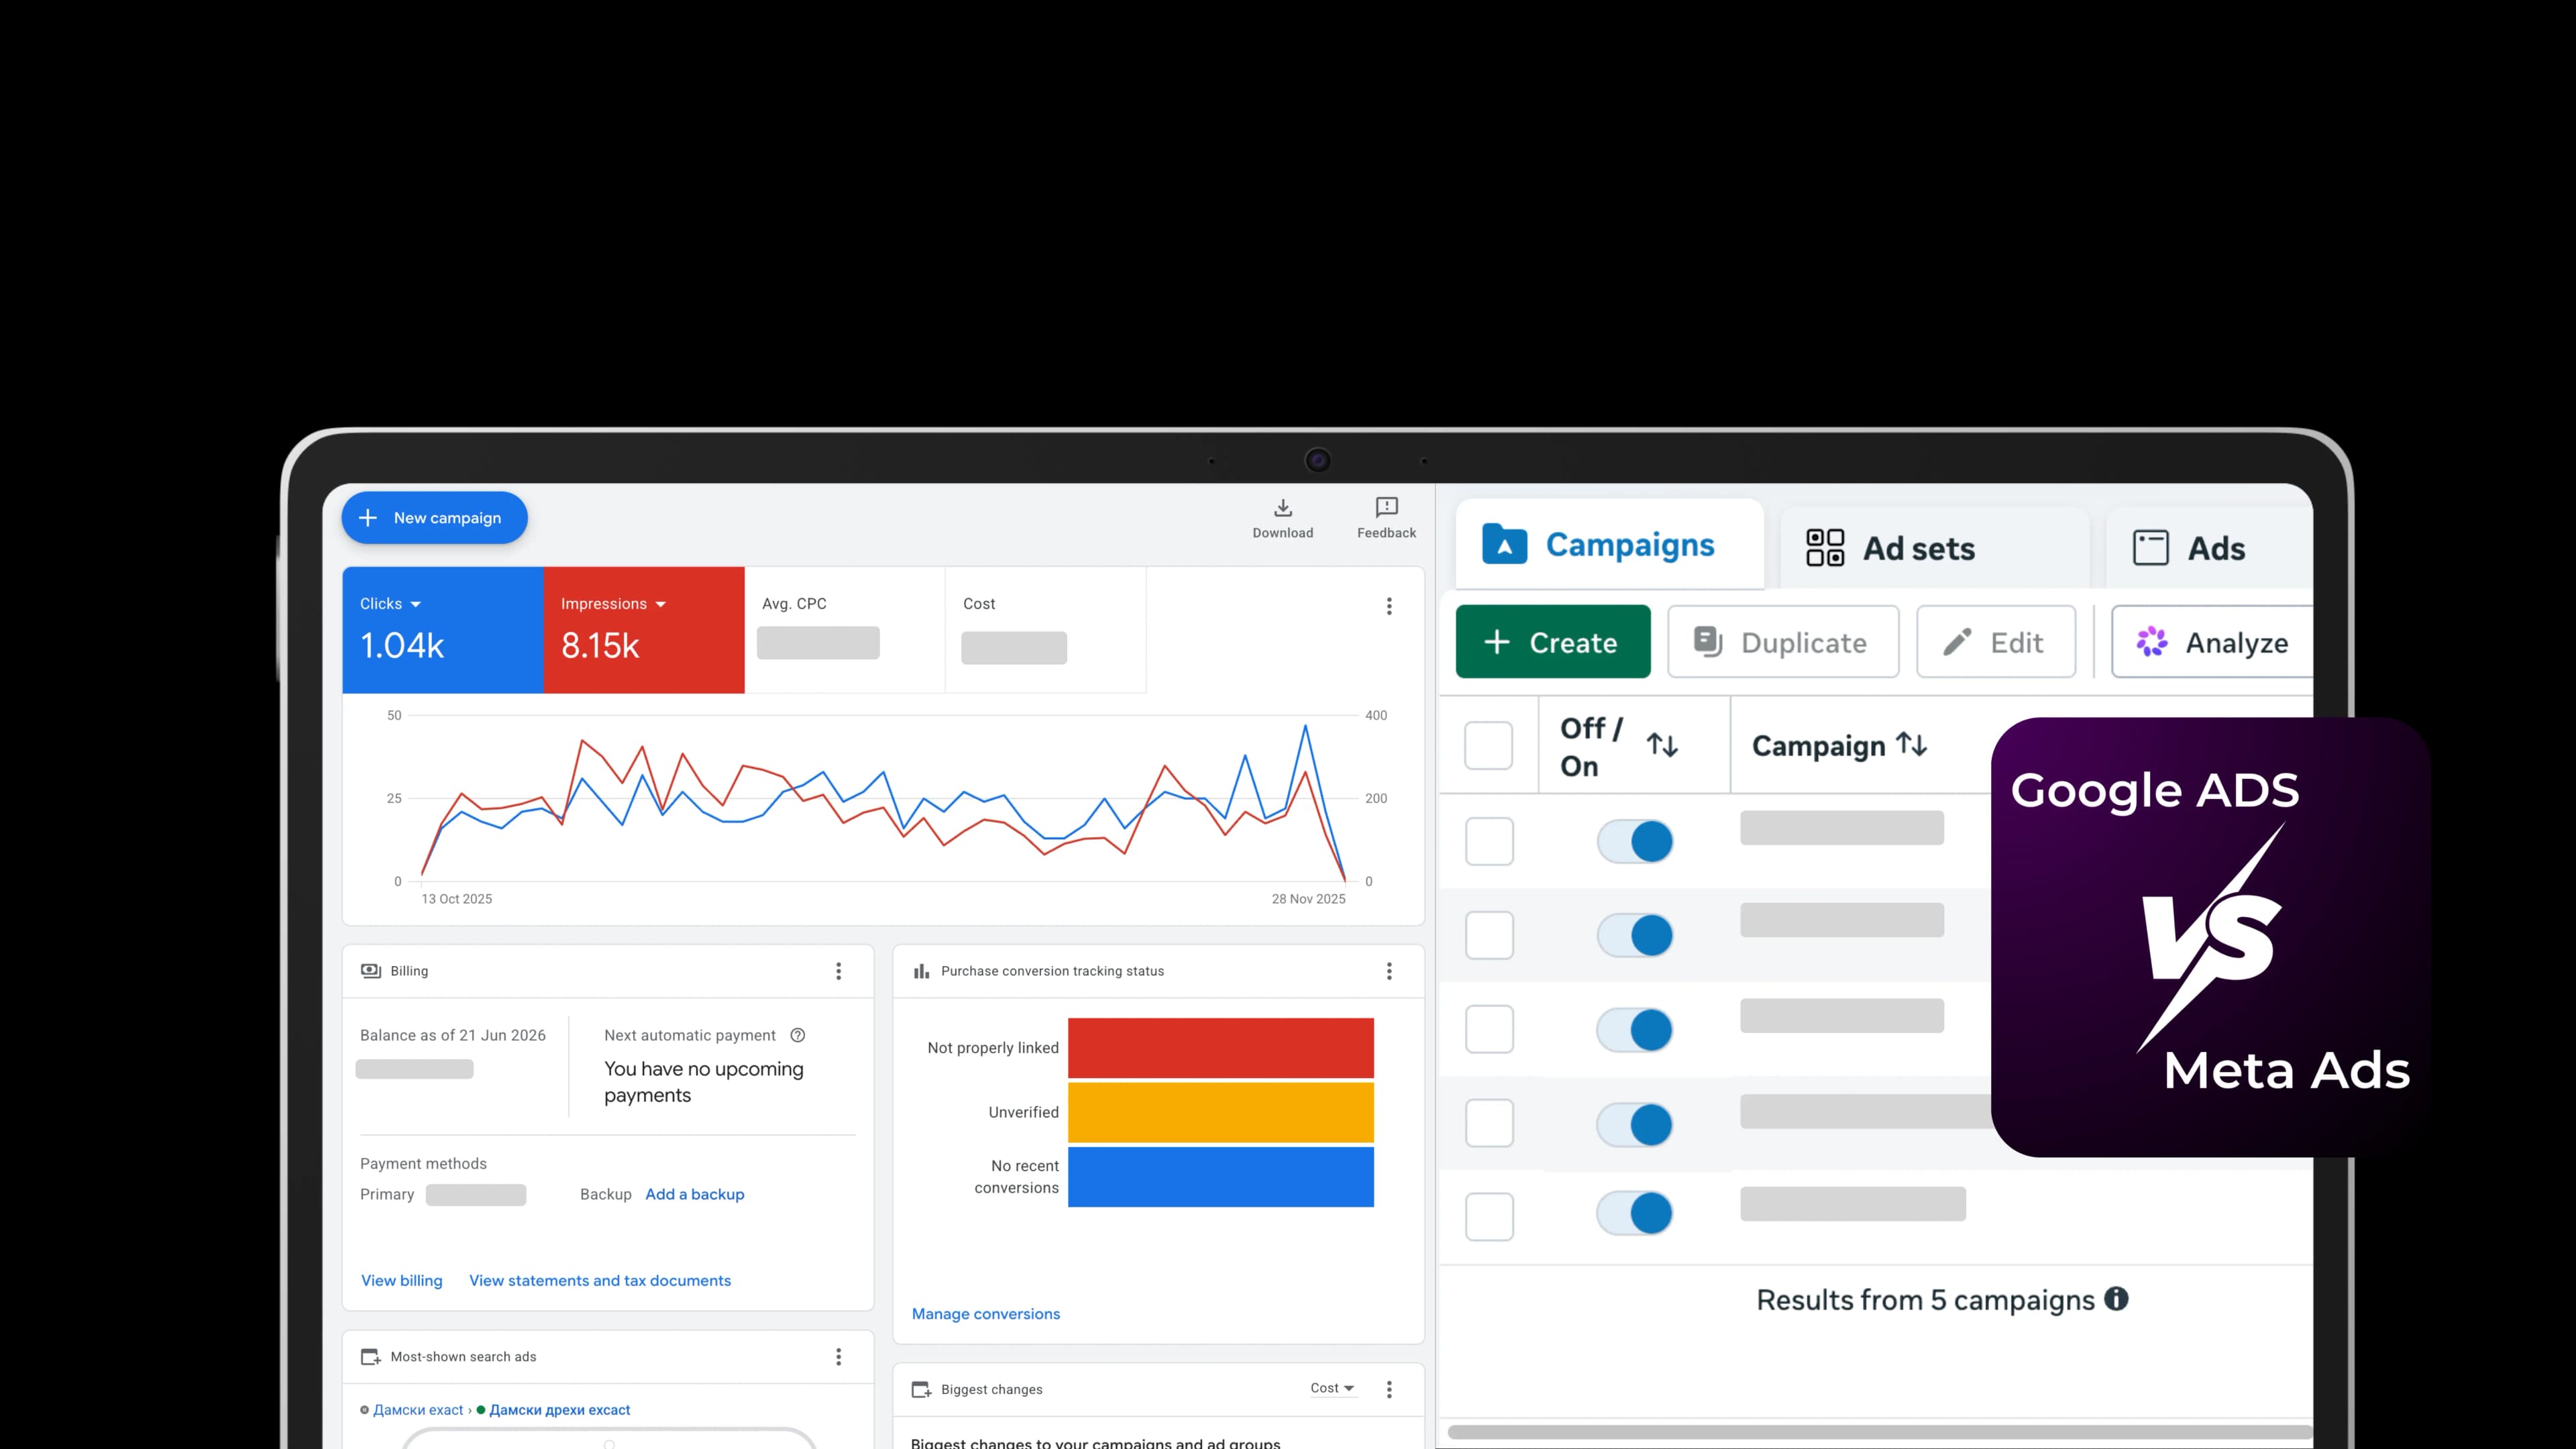Click the You have no upcoming payments text
The width and height of the screenshot is (2576, 1449).
click(704, 1082)
